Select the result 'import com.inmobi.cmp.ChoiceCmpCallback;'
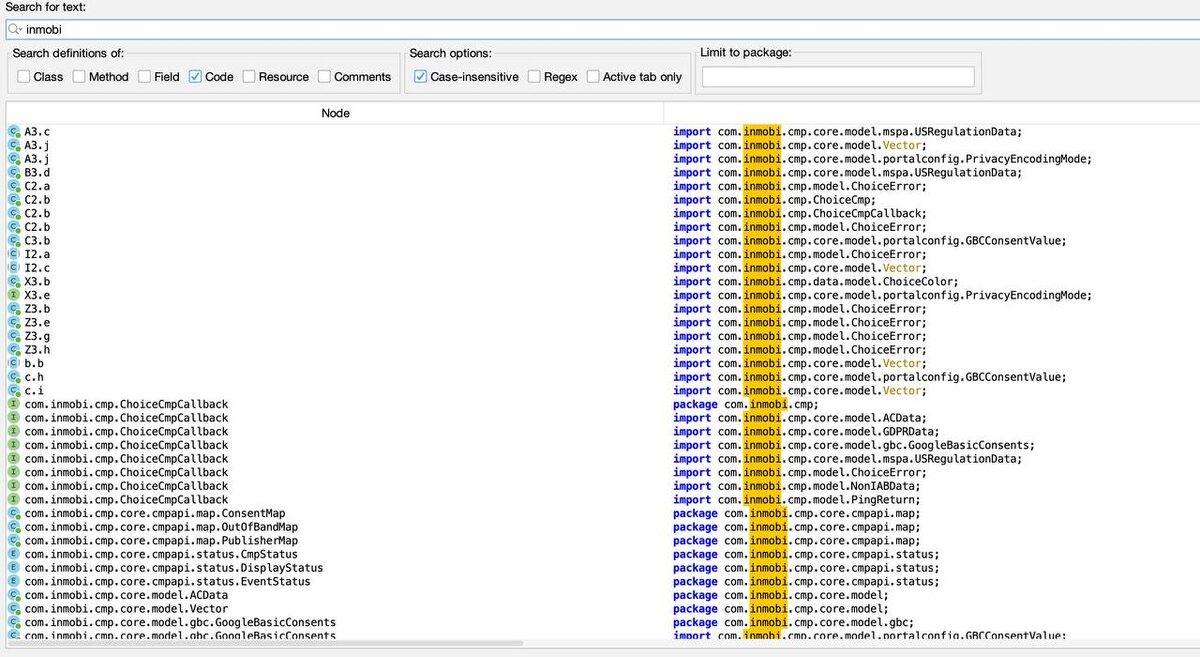The height and width of the screenshot is (657, 1200). [800, 213]
